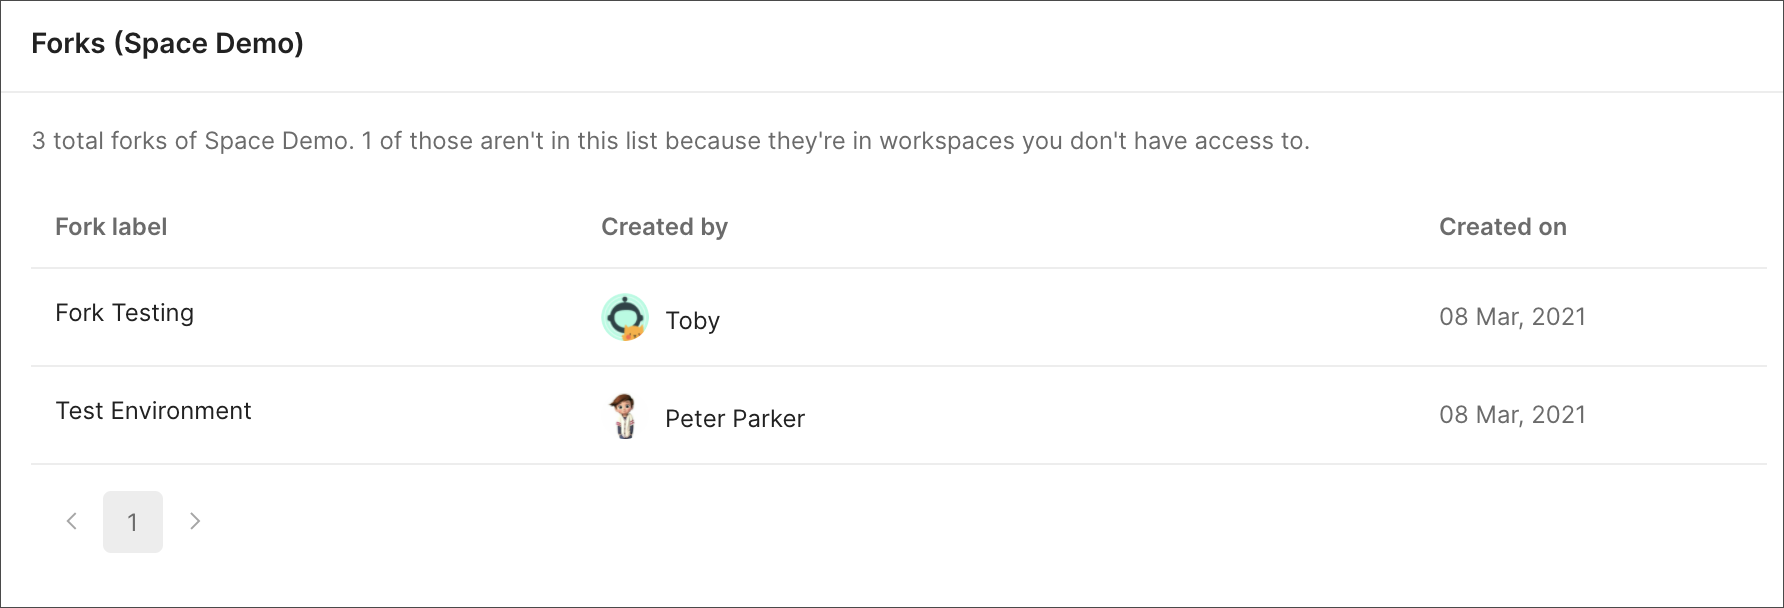Click the 'Space Demo' text in description

pos(277,141)
